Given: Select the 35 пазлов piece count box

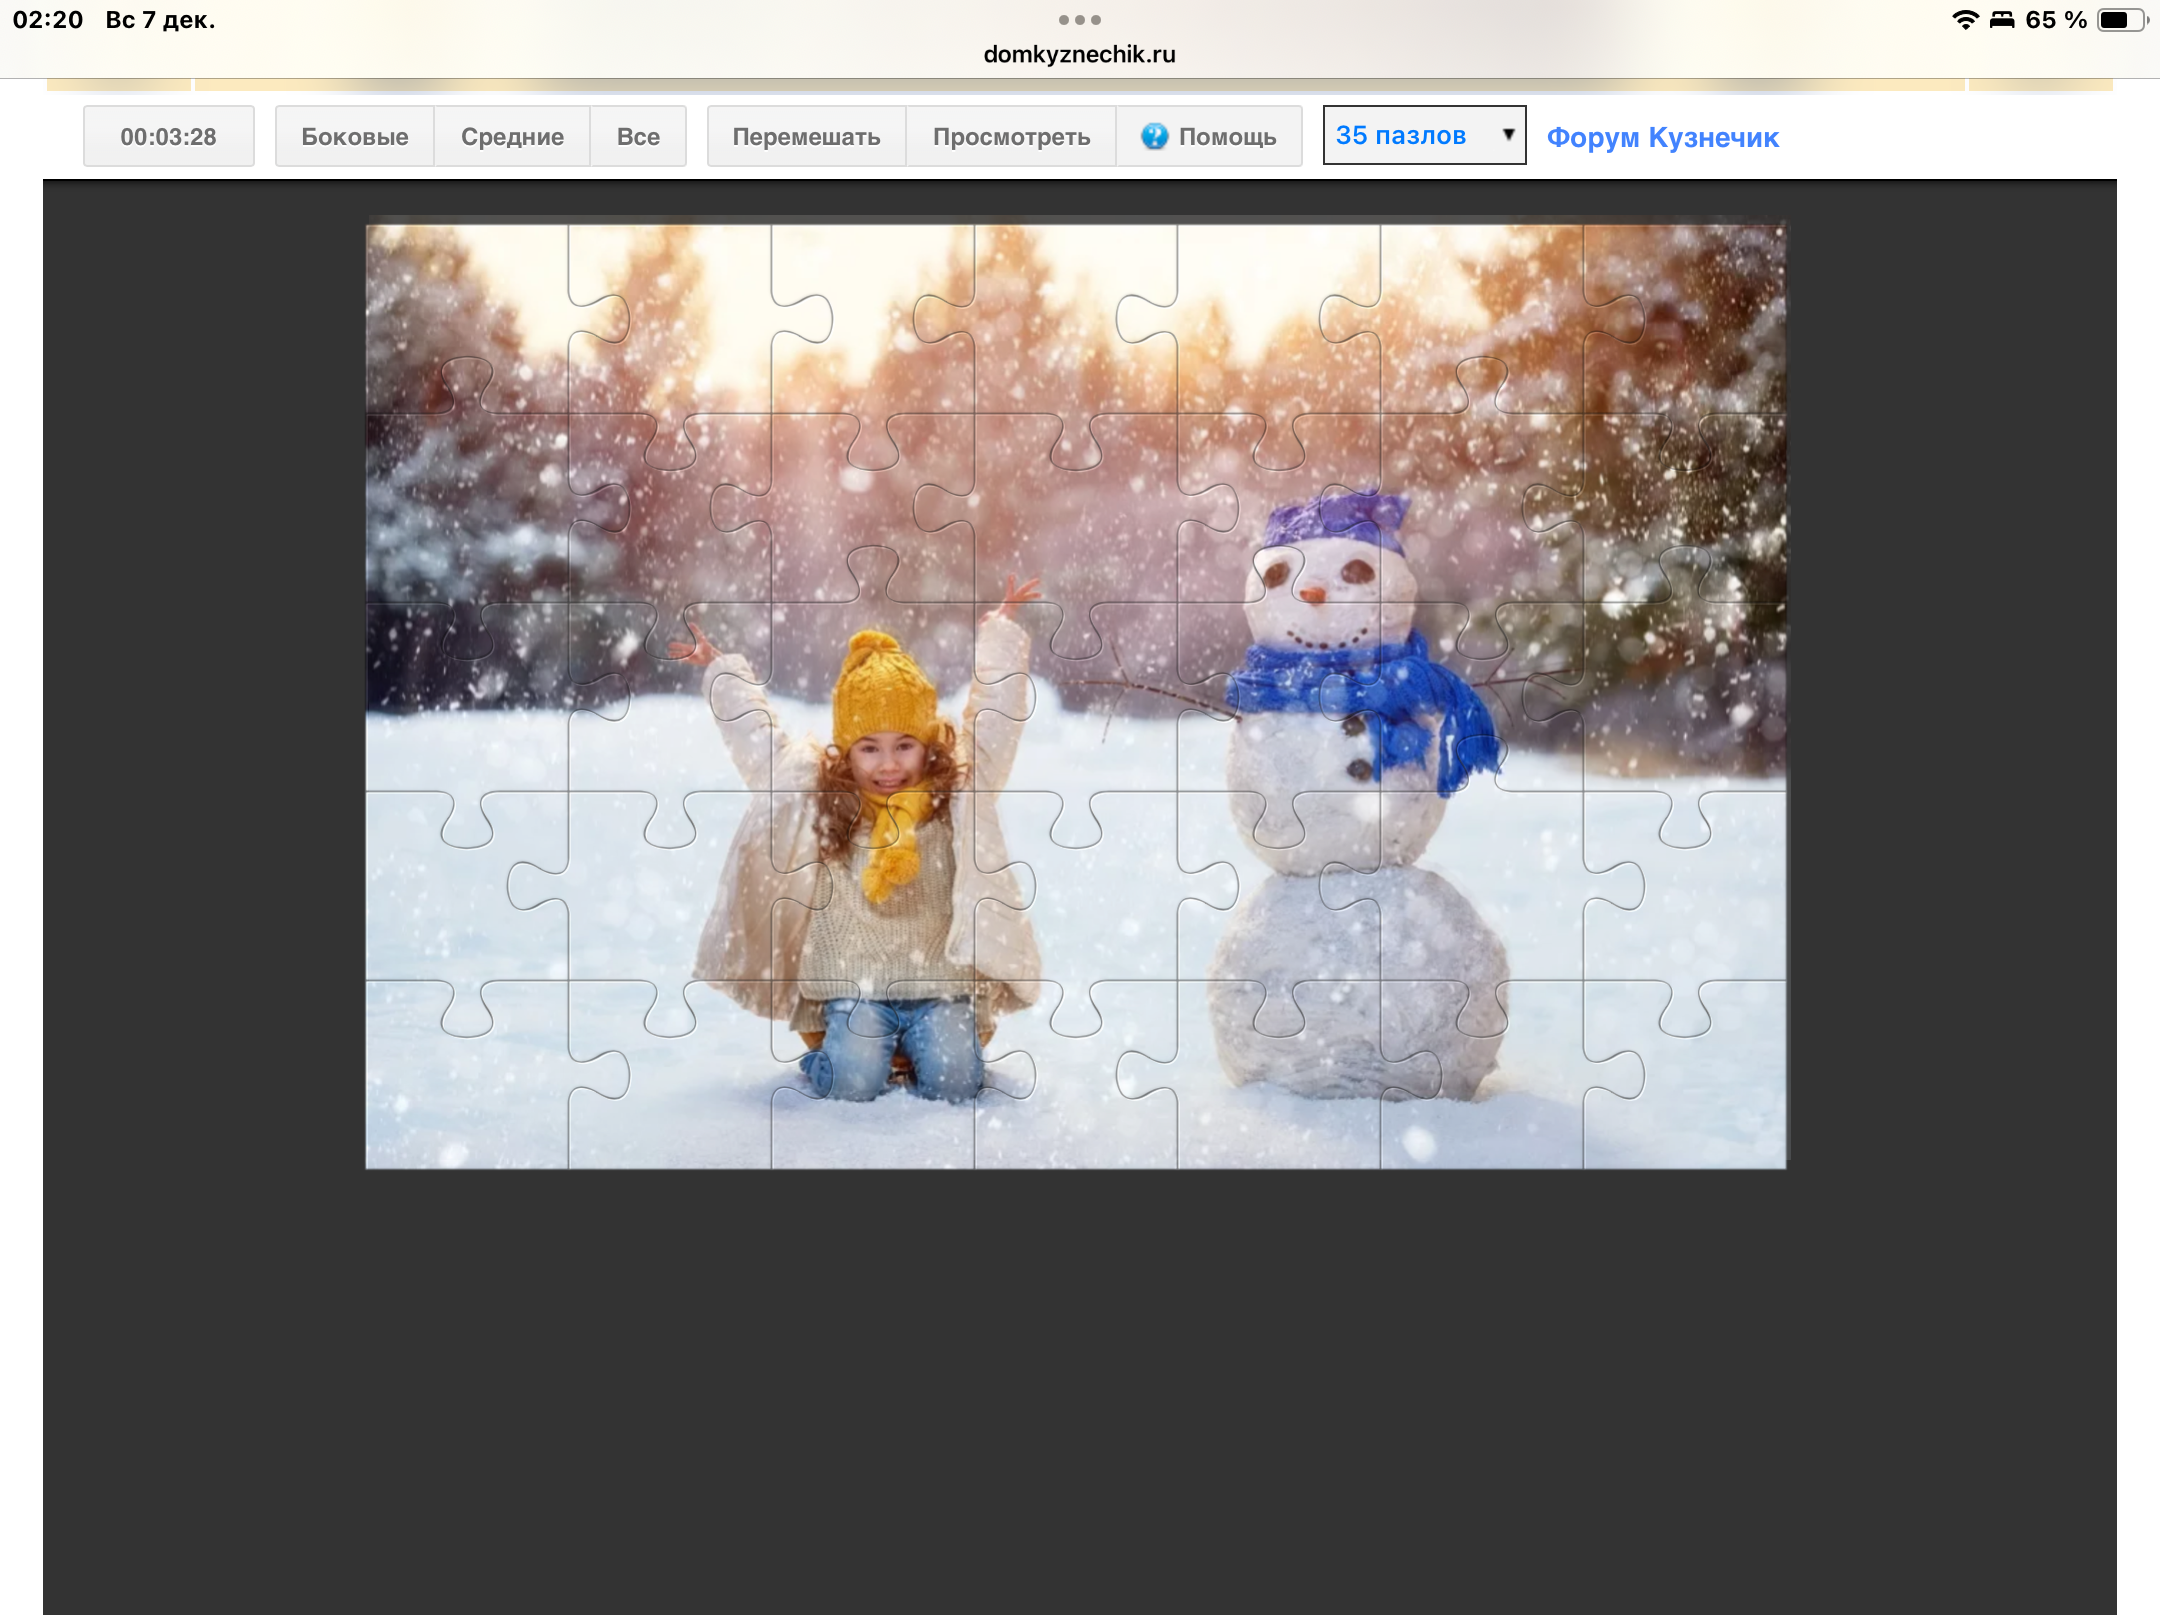Looking at the screenshot, I should 1402,135.
